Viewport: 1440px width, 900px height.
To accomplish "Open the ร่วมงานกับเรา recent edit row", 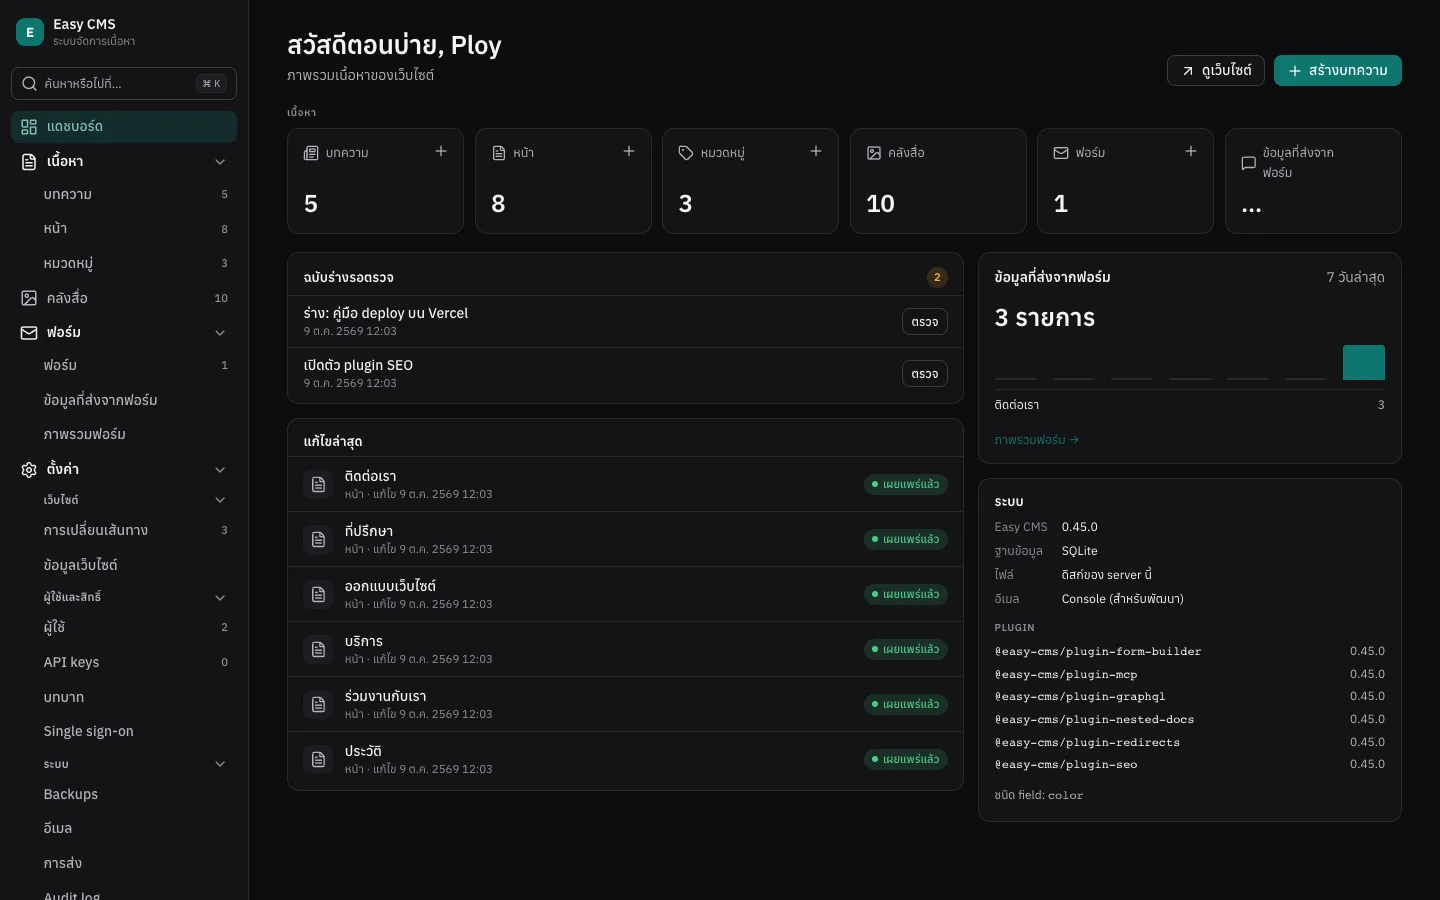I will (625, 704).
